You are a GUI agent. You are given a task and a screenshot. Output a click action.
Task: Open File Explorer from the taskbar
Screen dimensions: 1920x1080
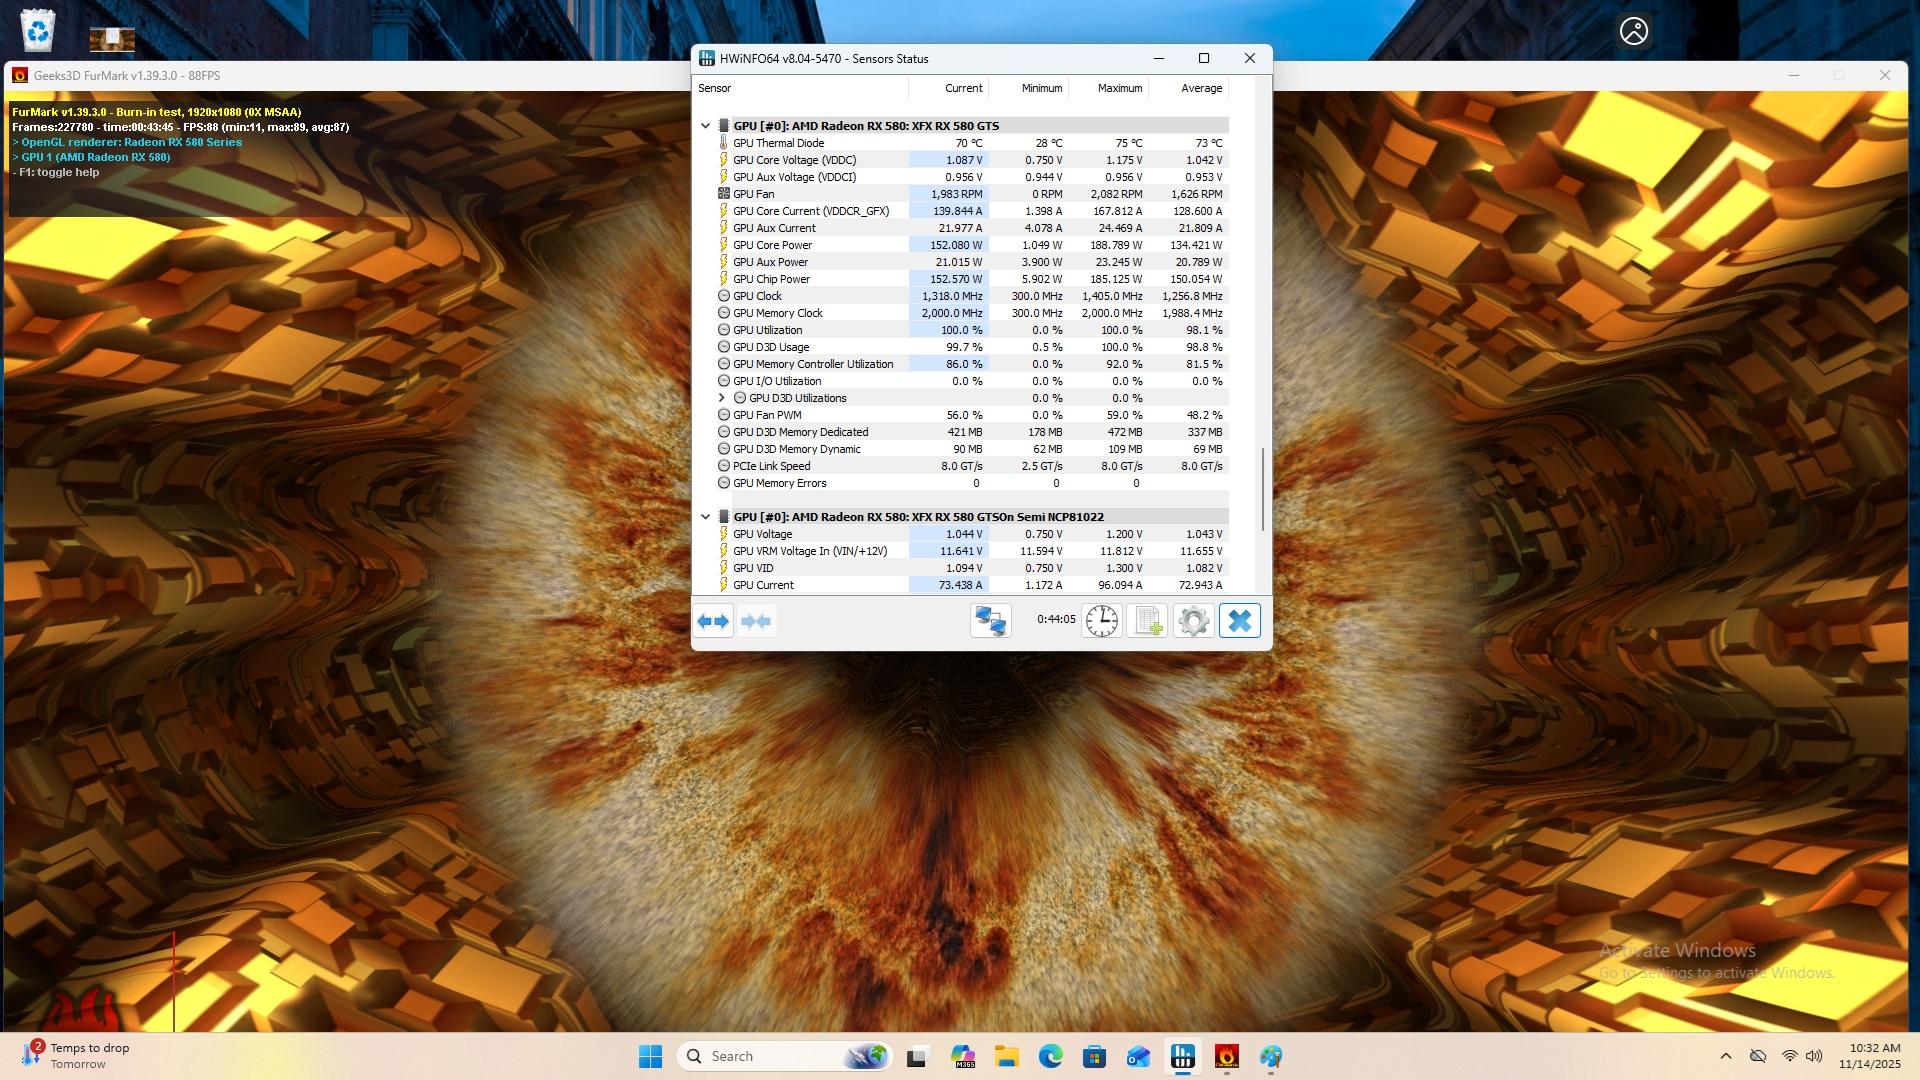(1006, 1056)
